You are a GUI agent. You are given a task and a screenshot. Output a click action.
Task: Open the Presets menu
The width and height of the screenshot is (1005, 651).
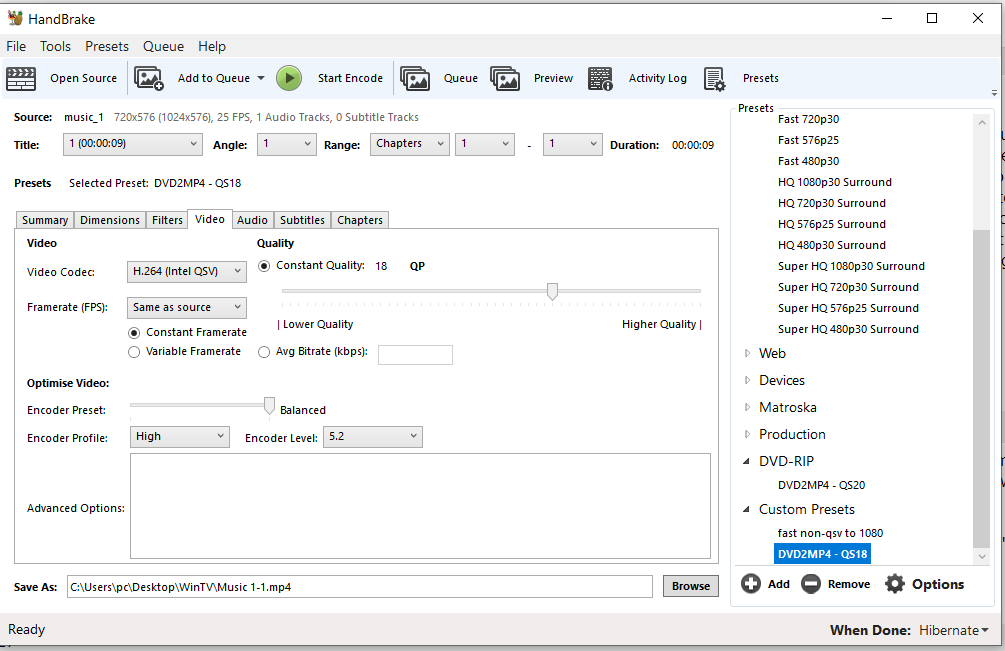click(x=107, y=46)
